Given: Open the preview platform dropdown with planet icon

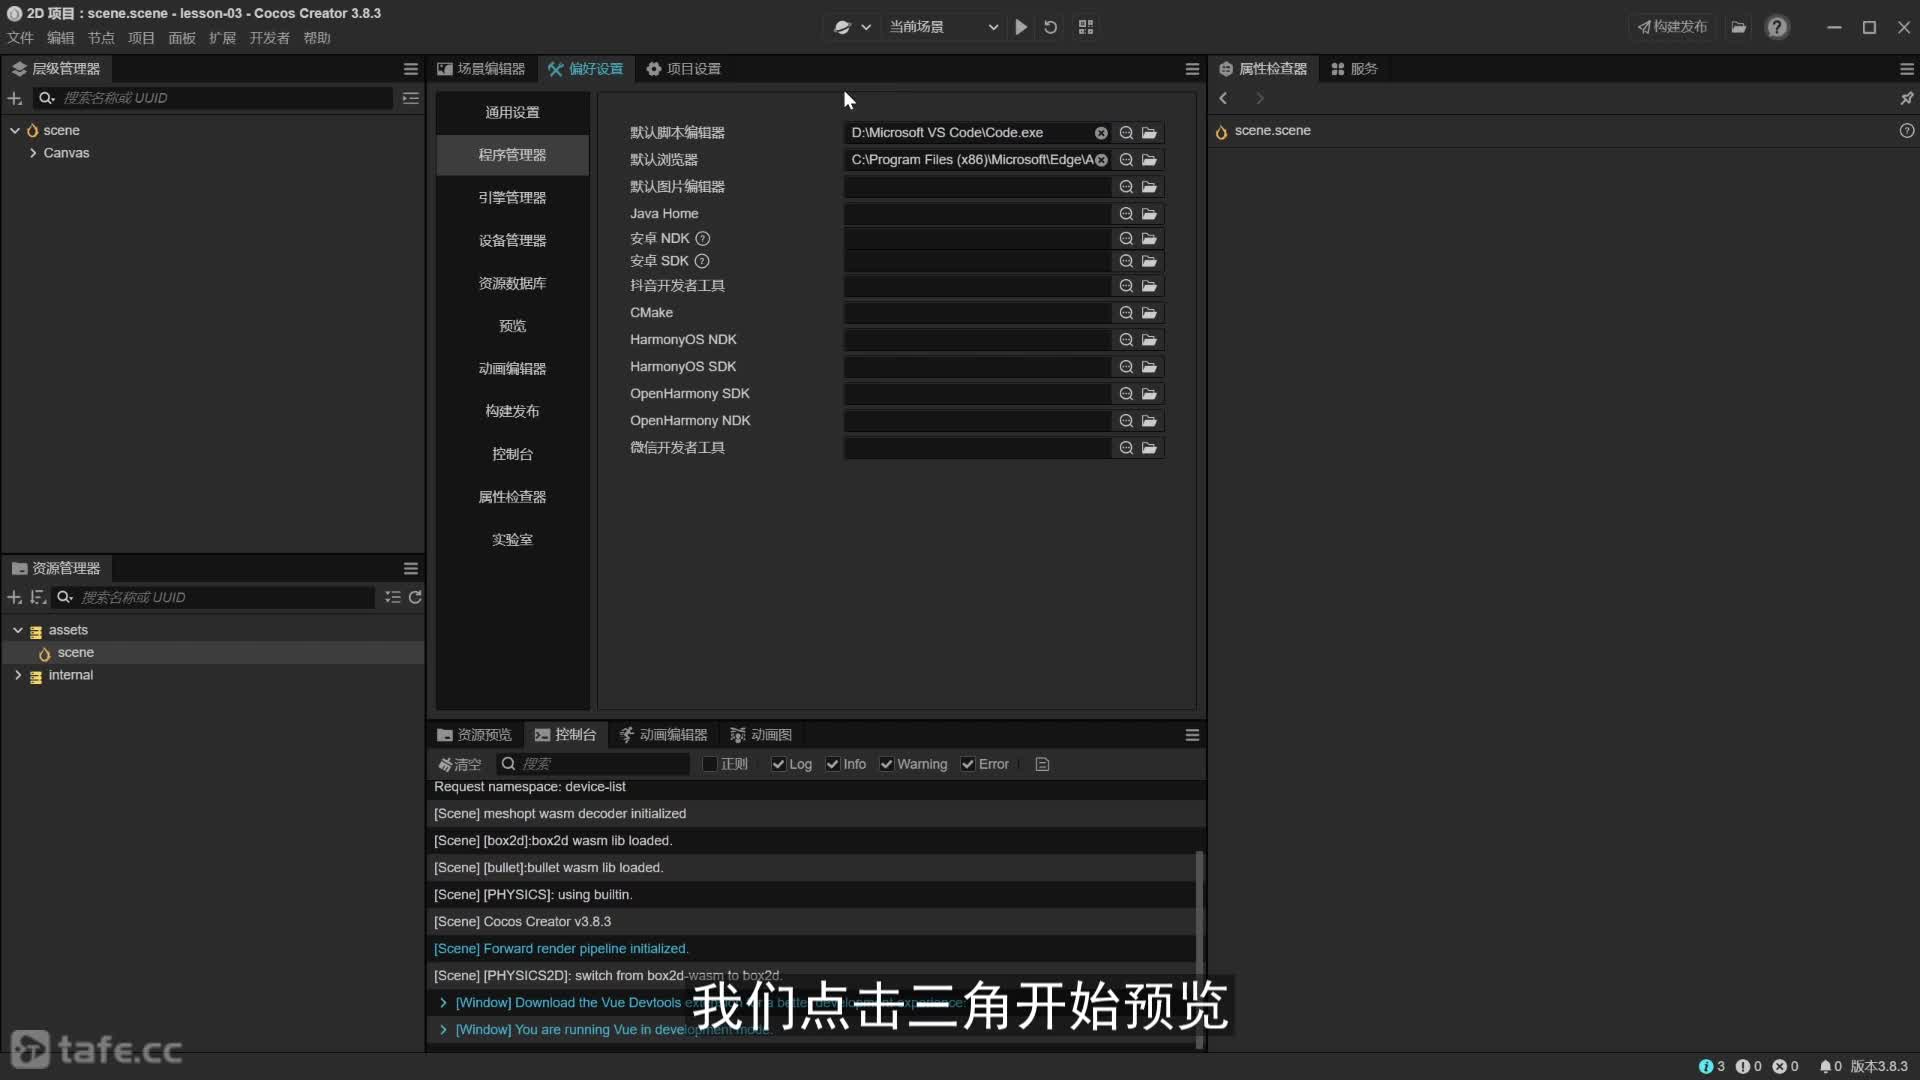Looking at the screenshot, I should coord(852,27).
